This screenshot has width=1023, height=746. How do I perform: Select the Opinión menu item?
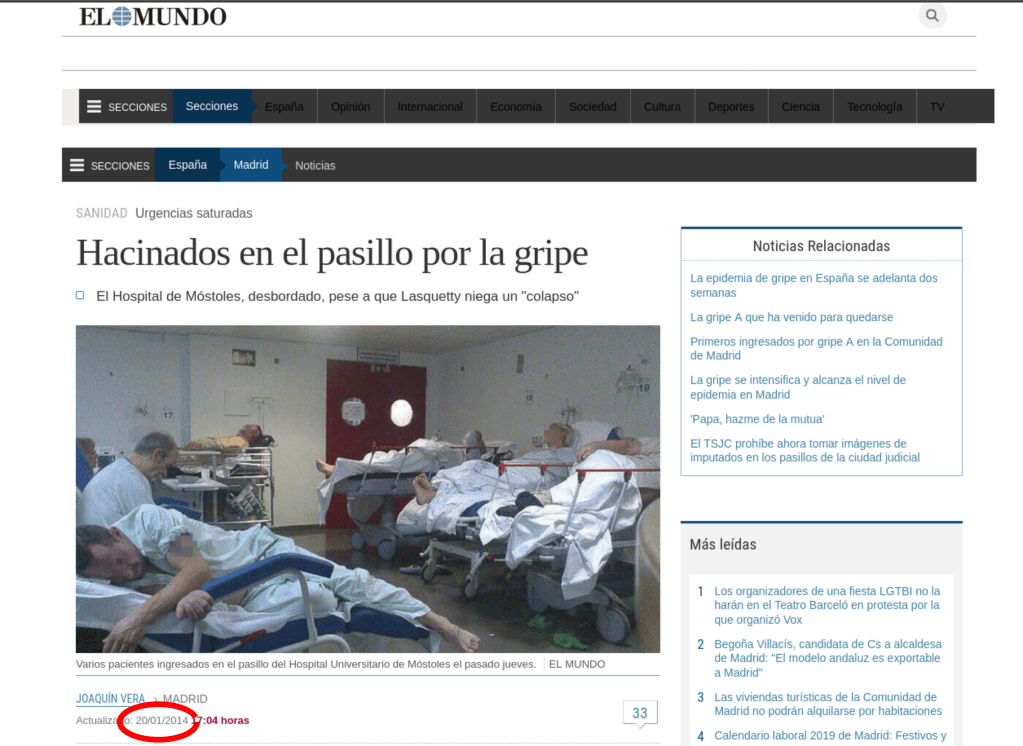point(350,107)
